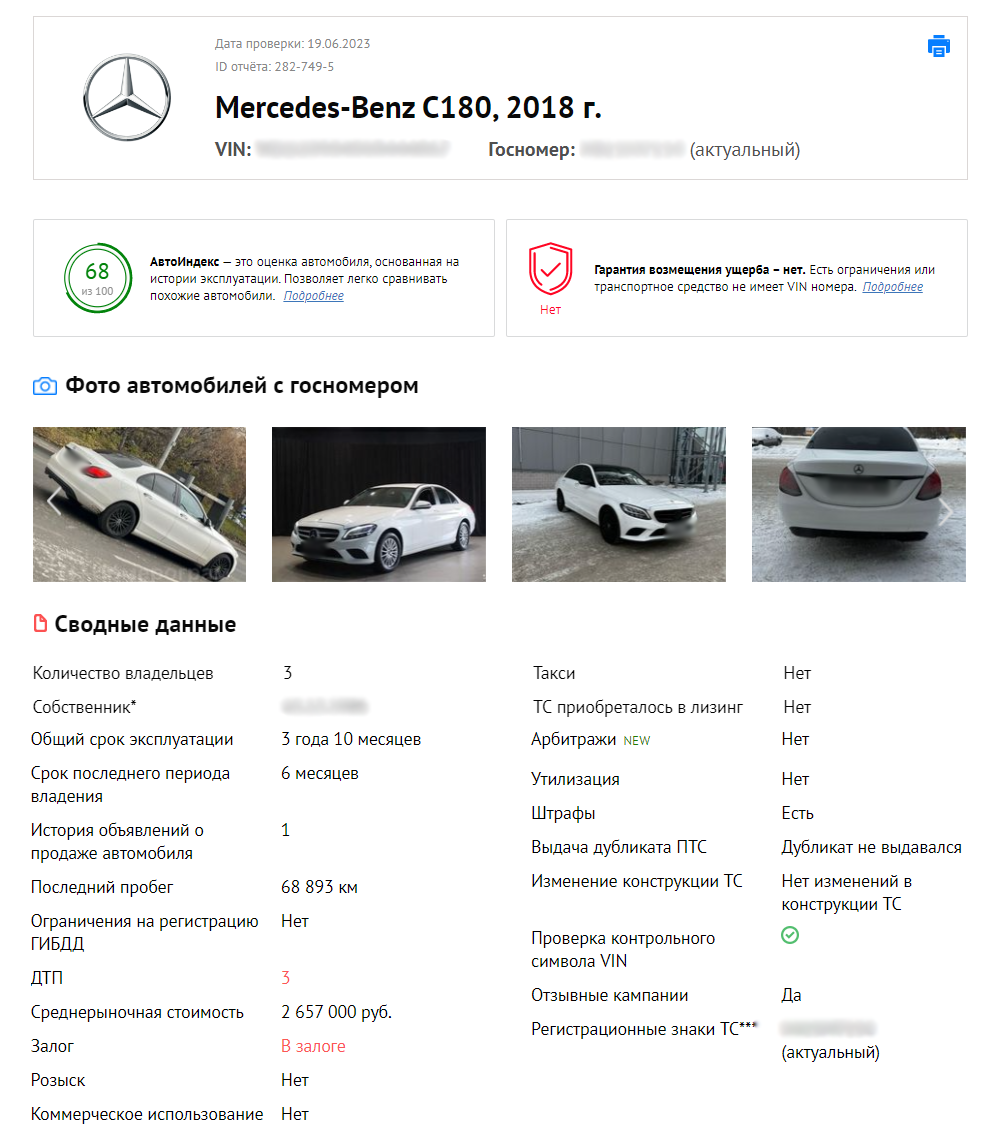Open Подробнее link about damage guarantee
This screenshot has height=1141, width=998.
[892, 287]
